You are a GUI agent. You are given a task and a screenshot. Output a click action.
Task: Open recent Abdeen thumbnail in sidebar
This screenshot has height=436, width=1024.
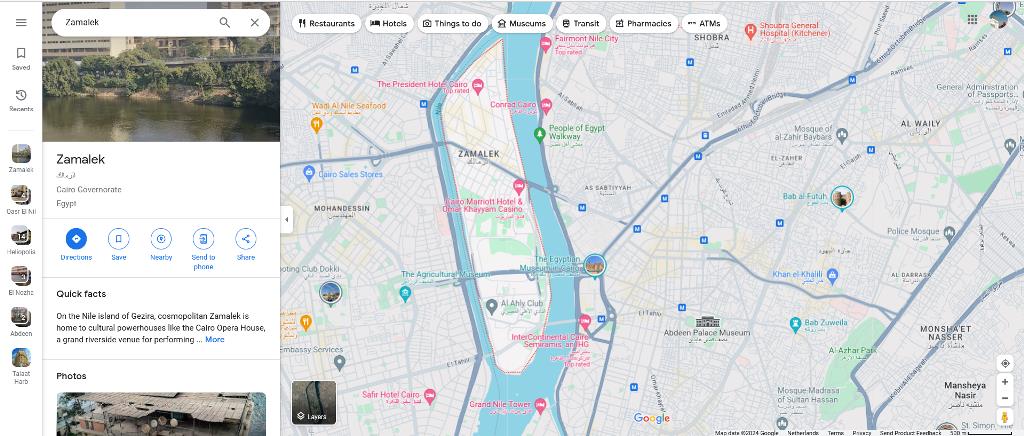[x=21, y=321]
